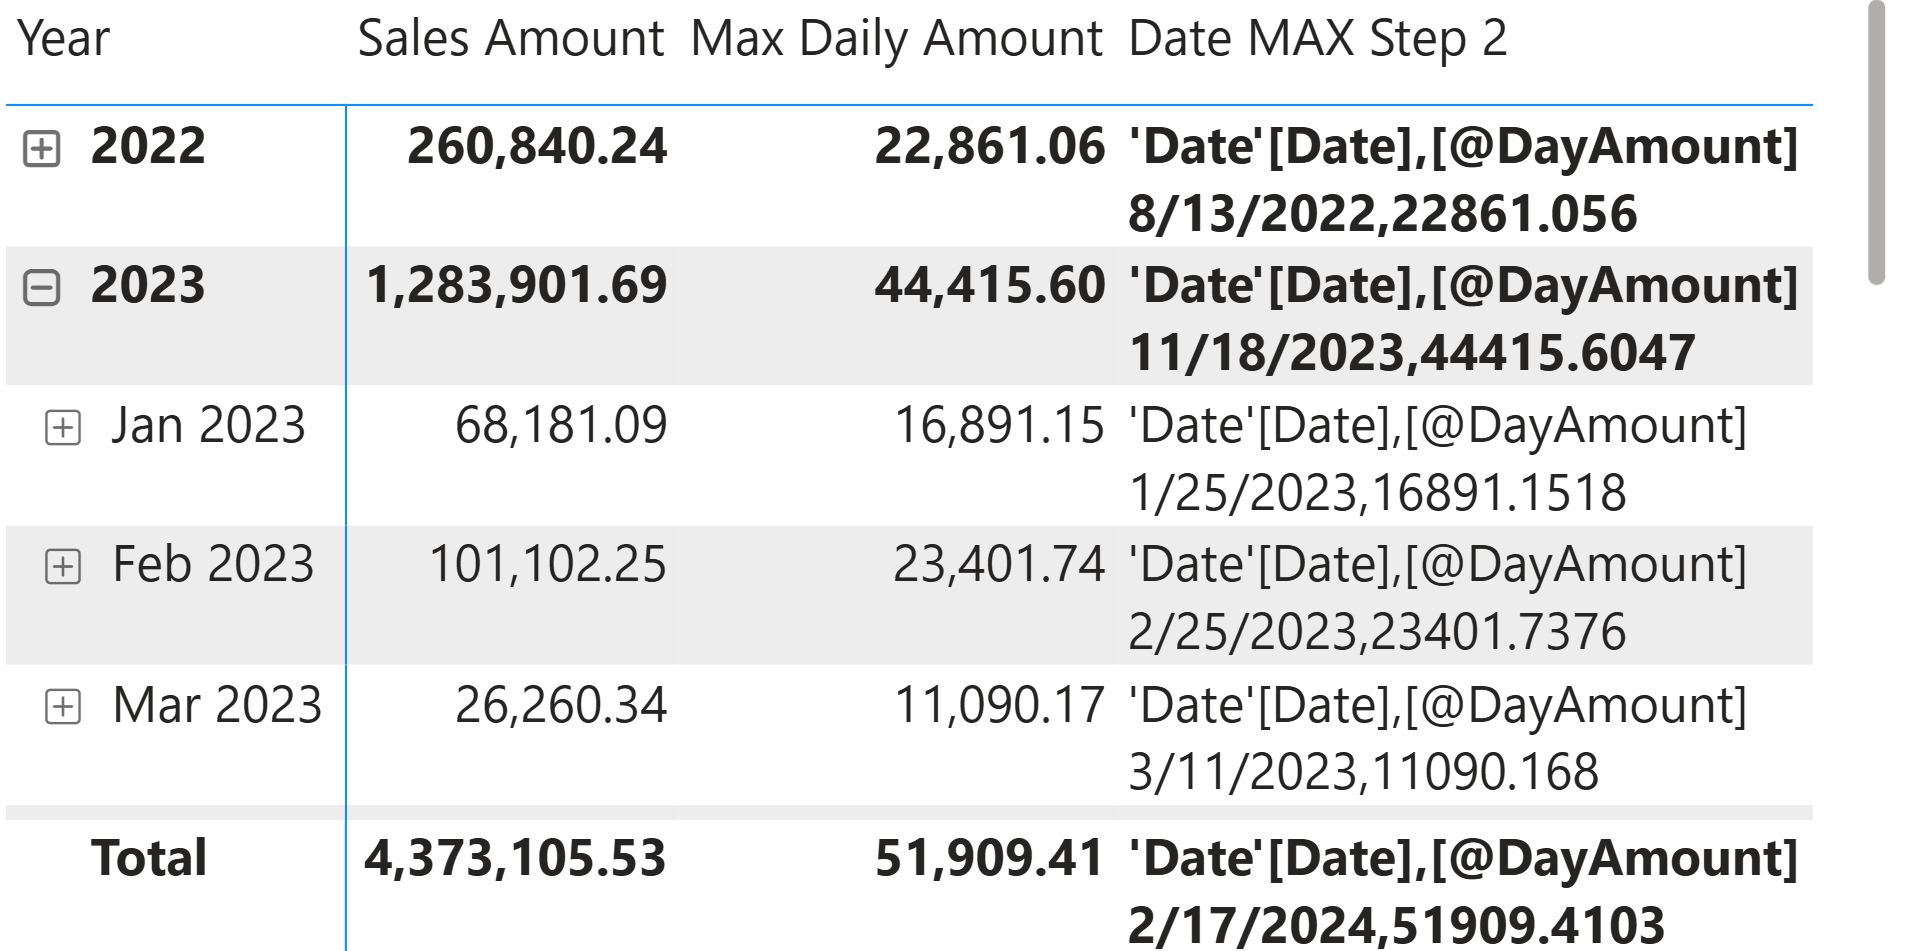Click the Date MAX Step 2 header

click(1317, 40)
